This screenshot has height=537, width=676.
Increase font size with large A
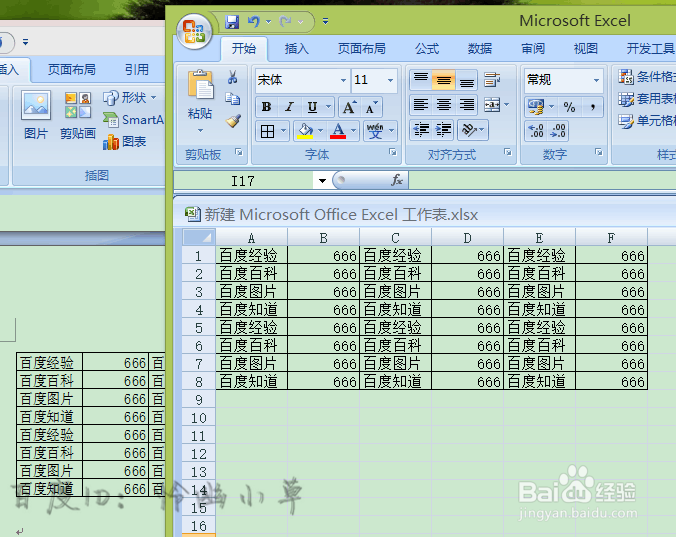349,107
